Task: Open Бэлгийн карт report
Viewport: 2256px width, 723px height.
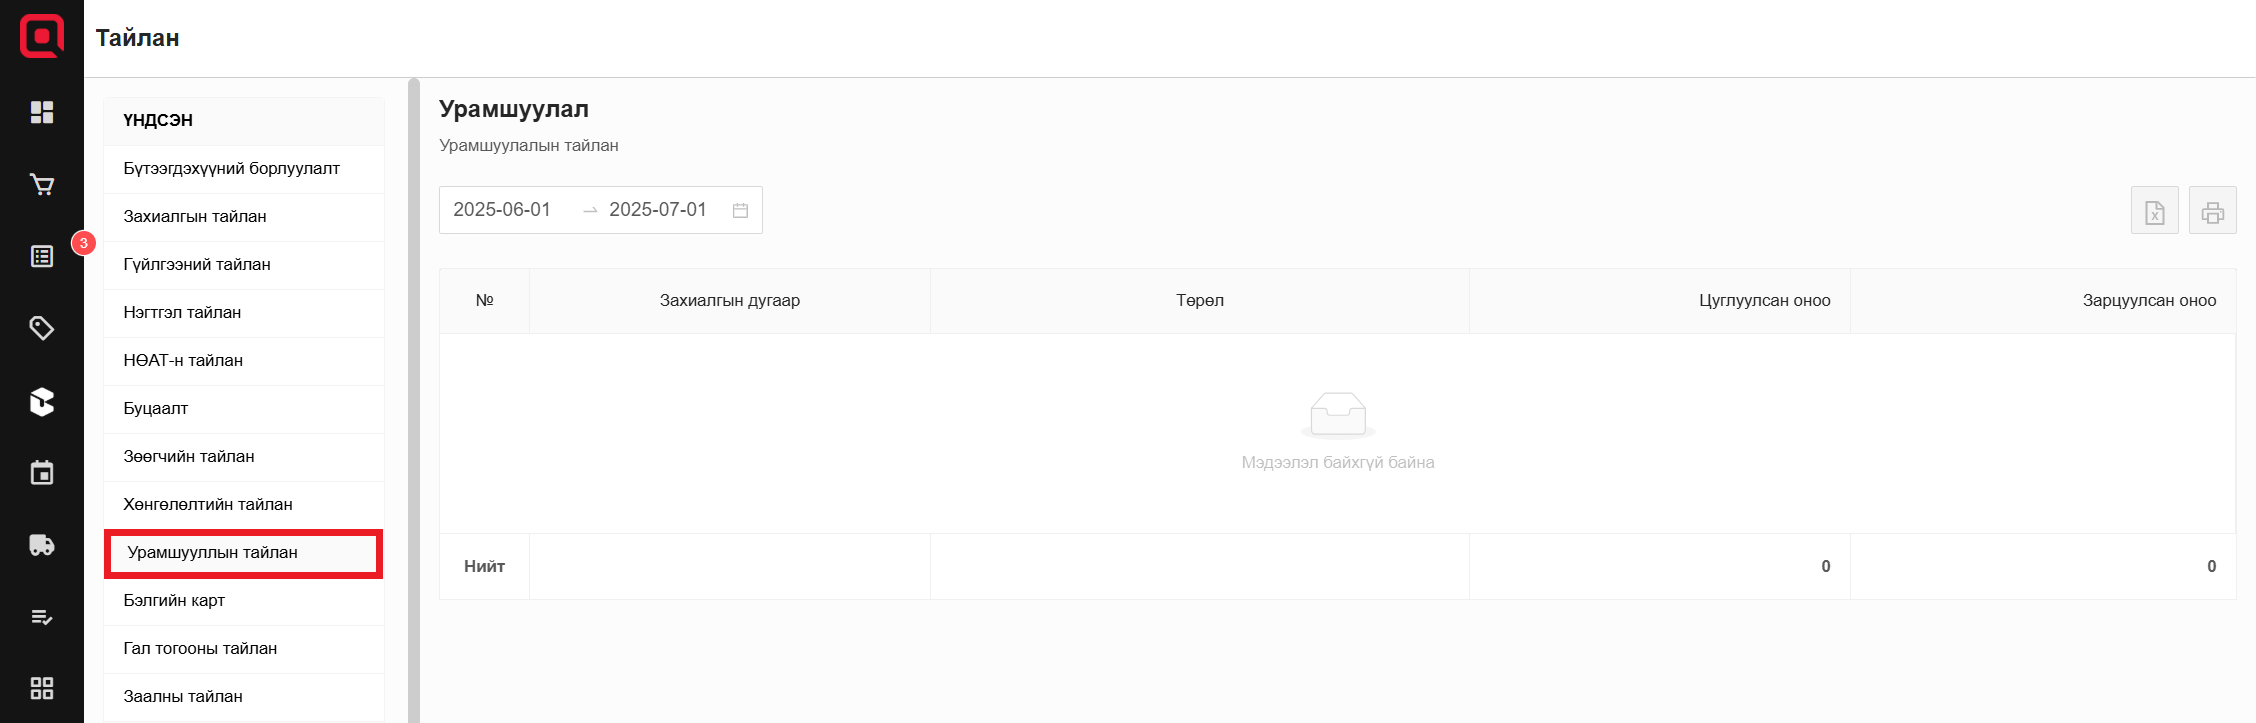Action: [x=174, y=601]
